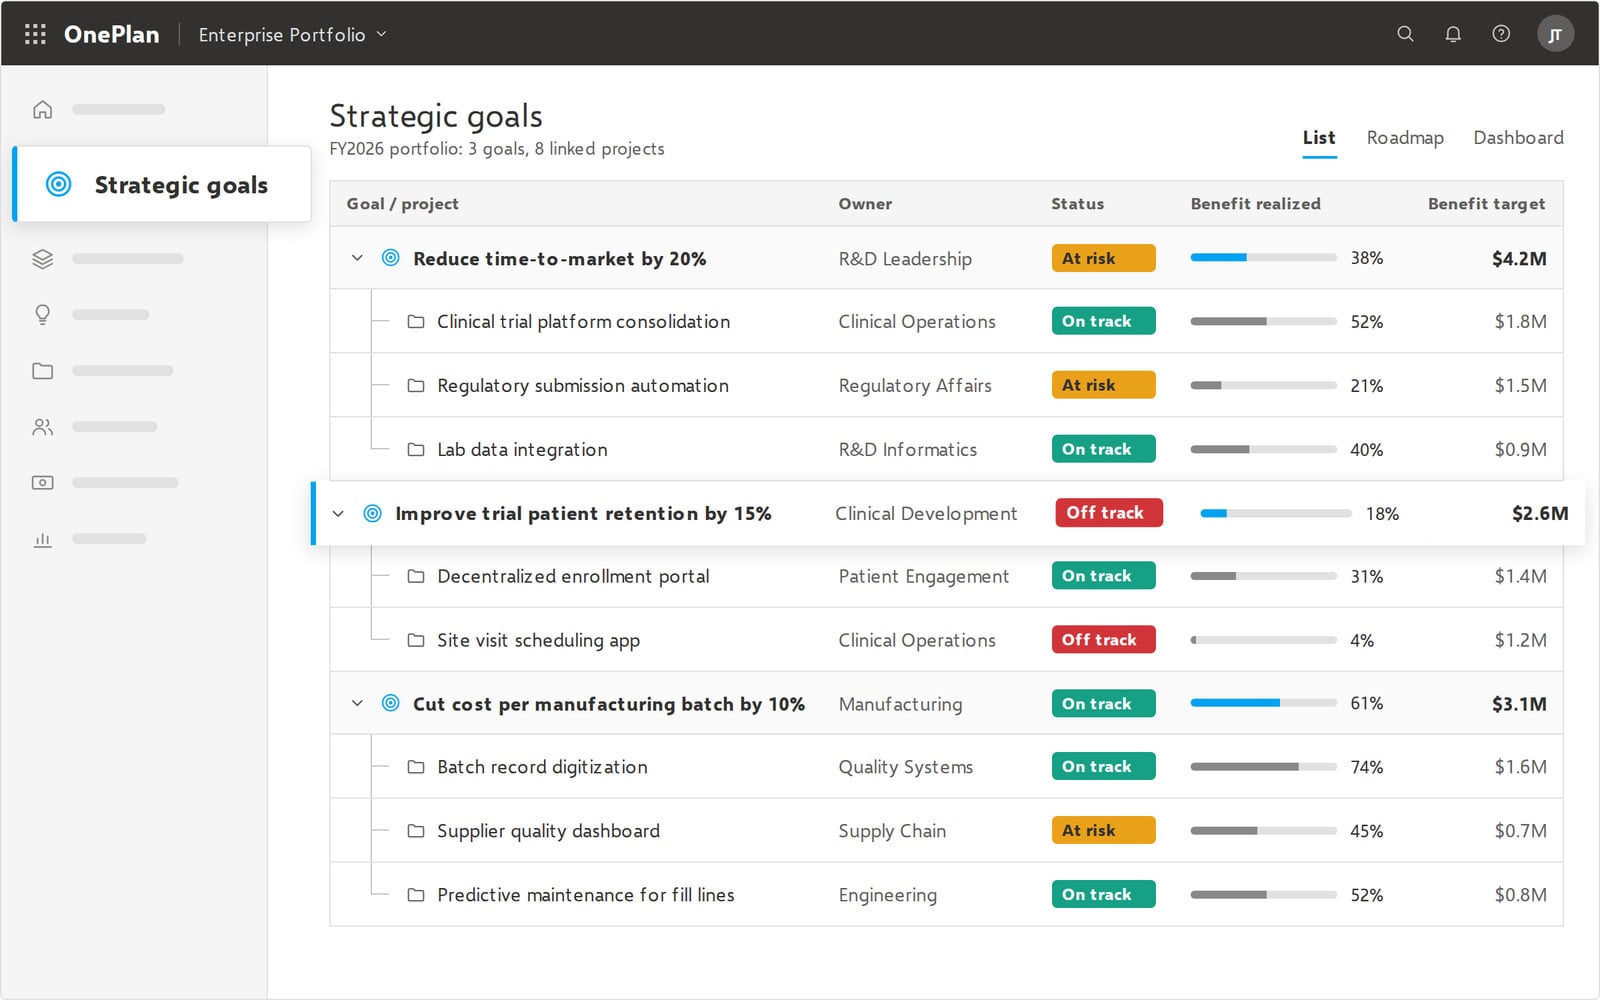Screen dimensions: 1600x1000
Task: Click the people sidebar icon
Action: (42, 427)
